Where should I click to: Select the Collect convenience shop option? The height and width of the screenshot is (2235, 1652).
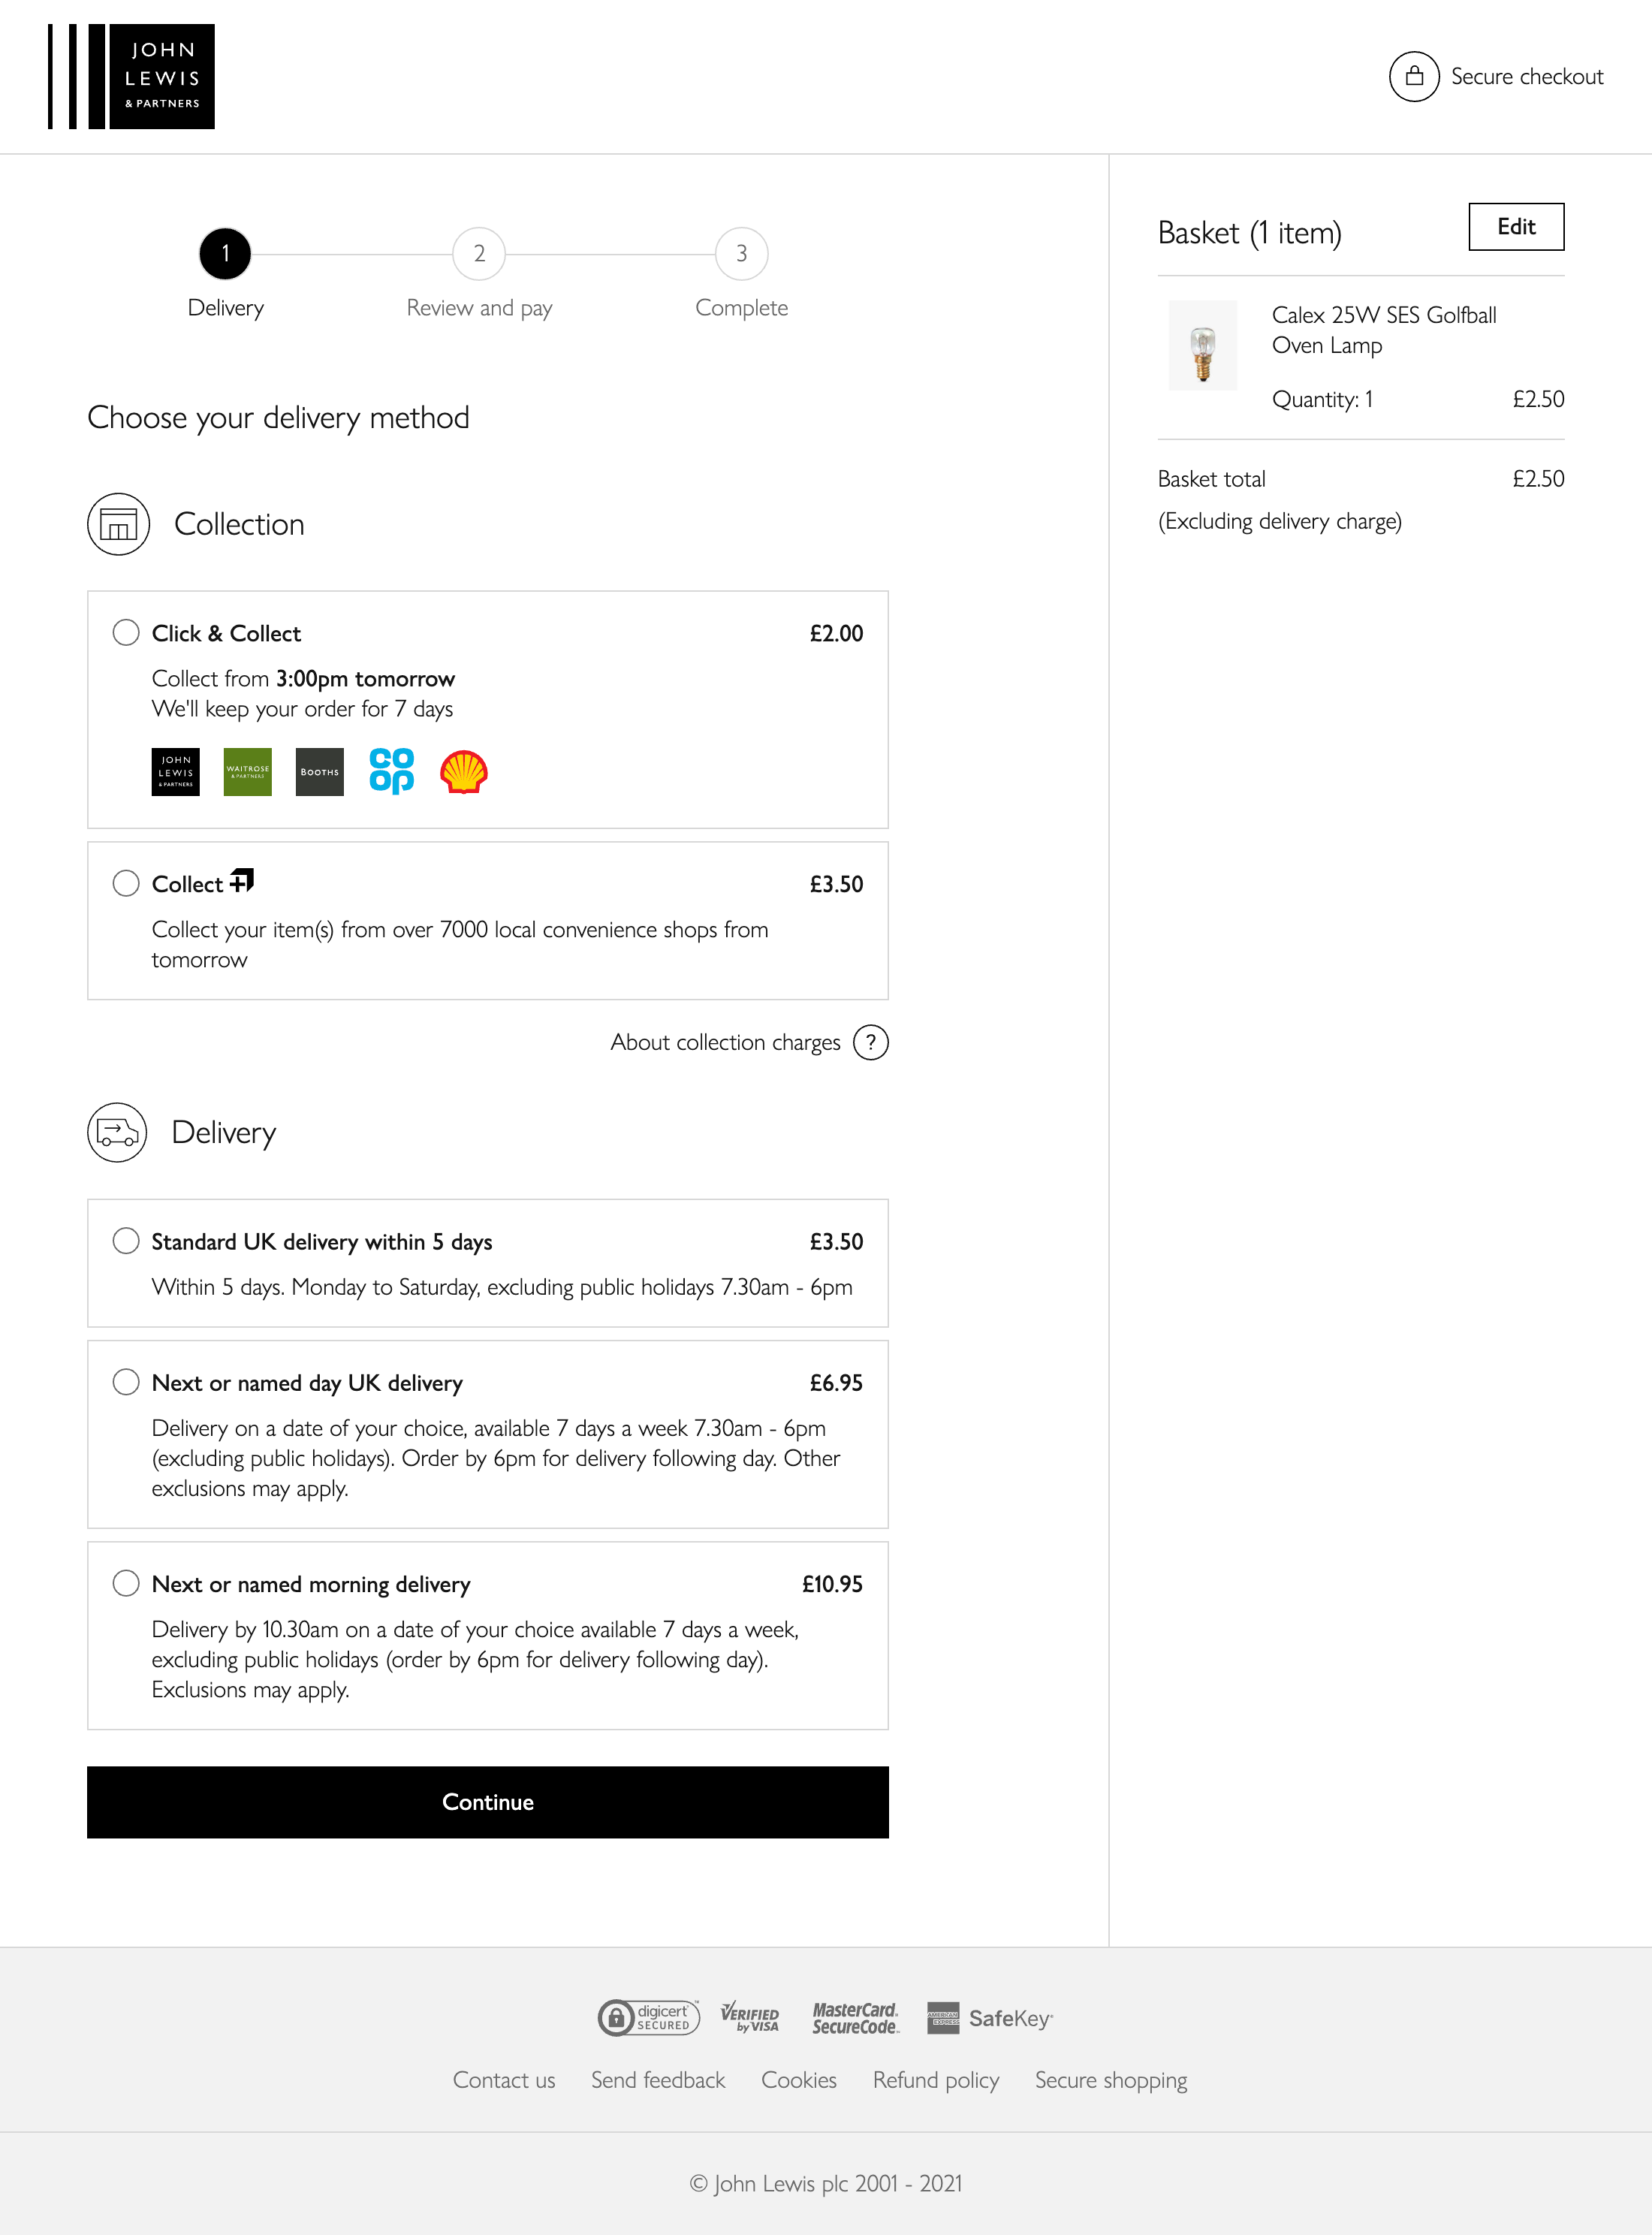click(126, 883)
